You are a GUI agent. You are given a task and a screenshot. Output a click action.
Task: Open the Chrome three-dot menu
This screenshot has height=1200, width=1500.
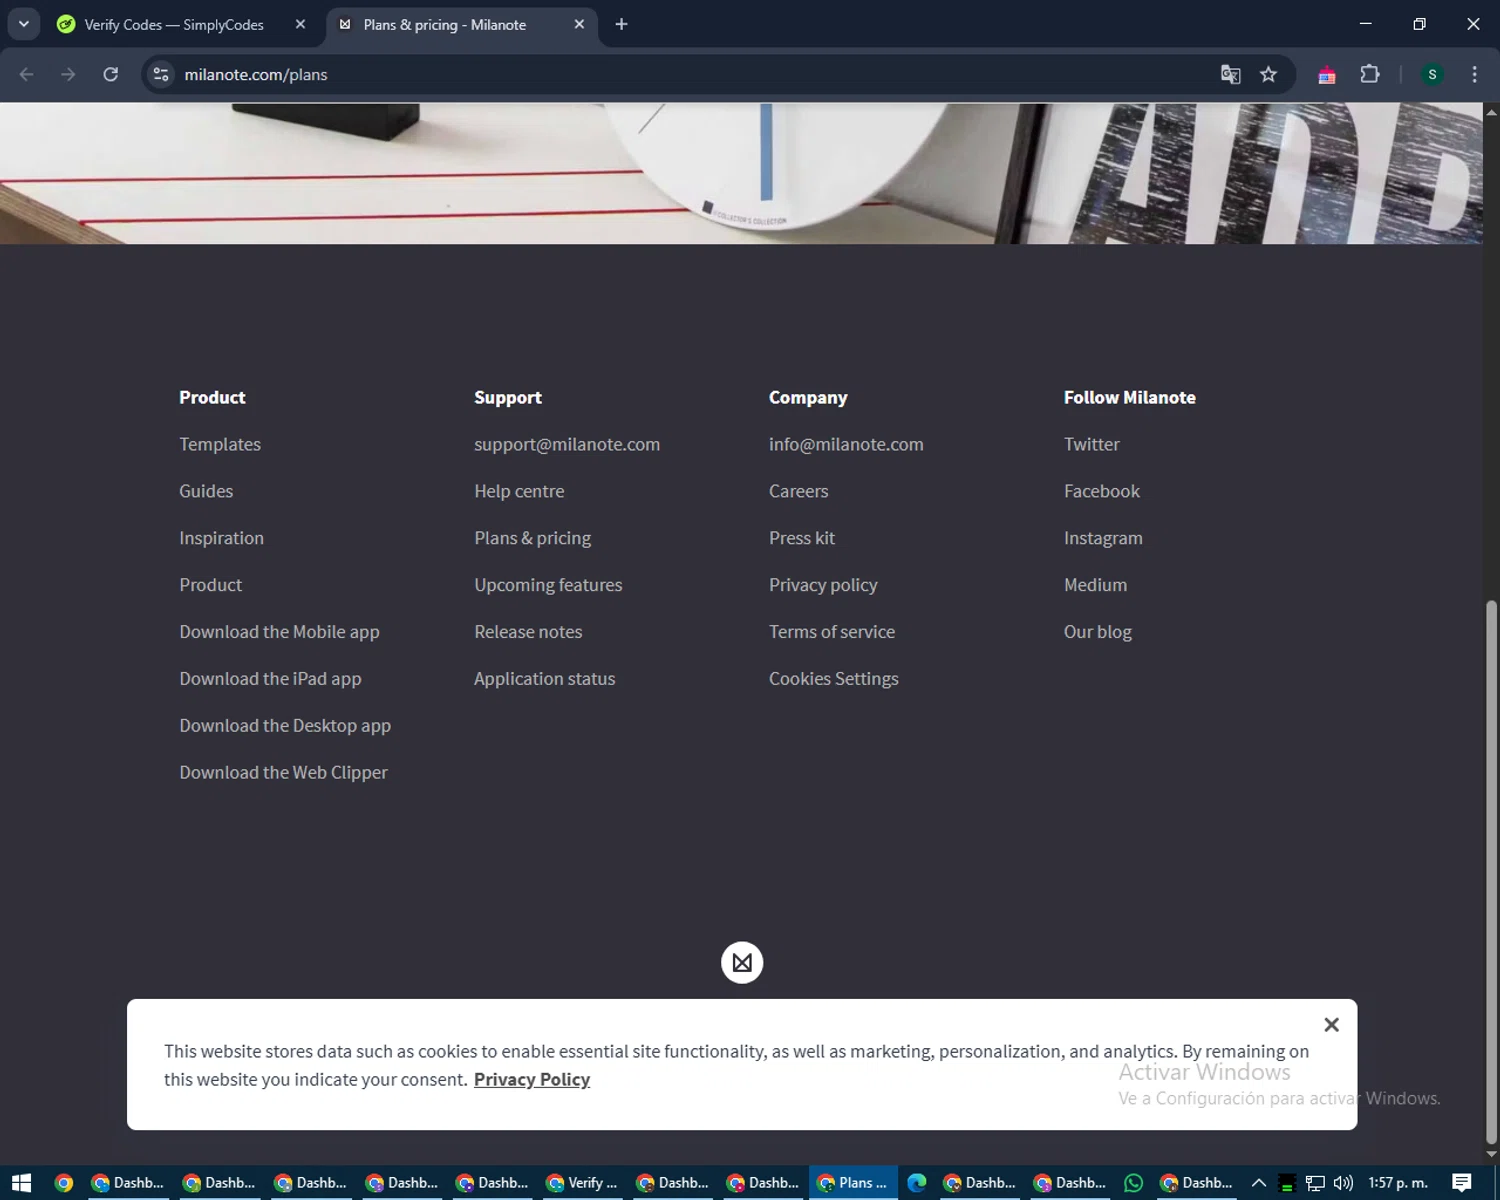click(1474, 74)
